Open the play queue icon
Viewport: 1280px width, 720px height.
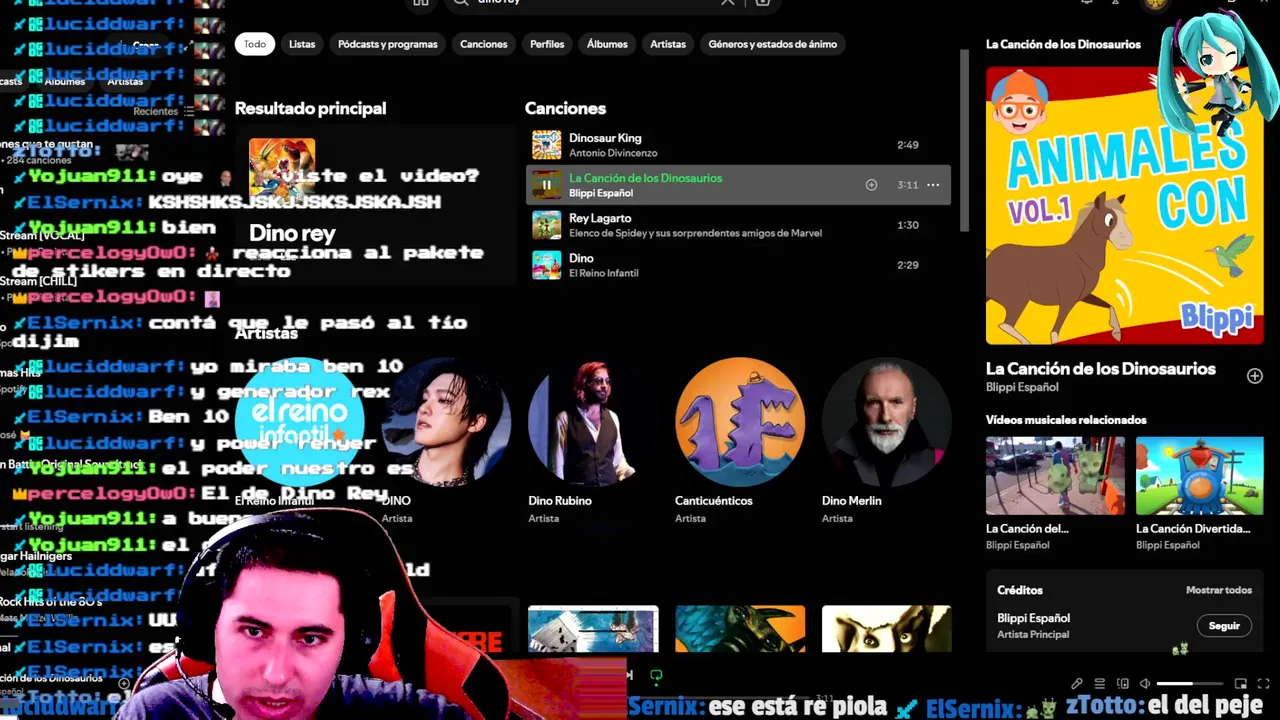(1100, 684)
